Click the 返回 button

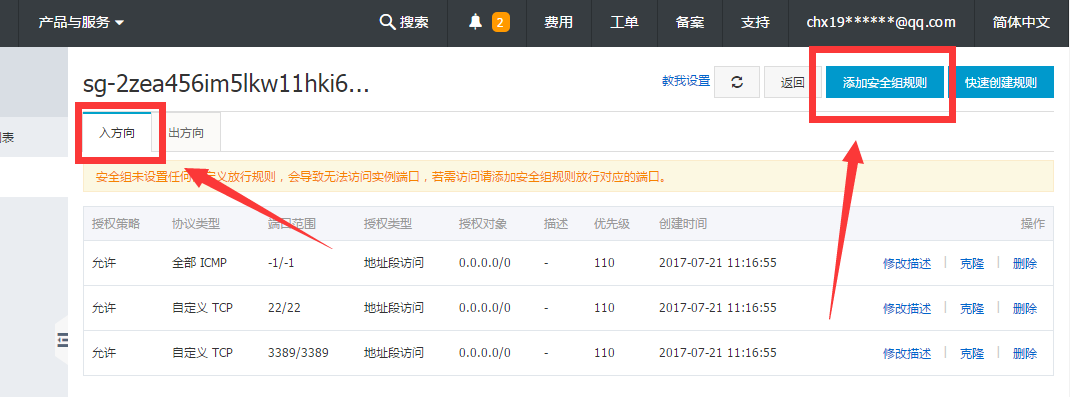coord(792,83)
